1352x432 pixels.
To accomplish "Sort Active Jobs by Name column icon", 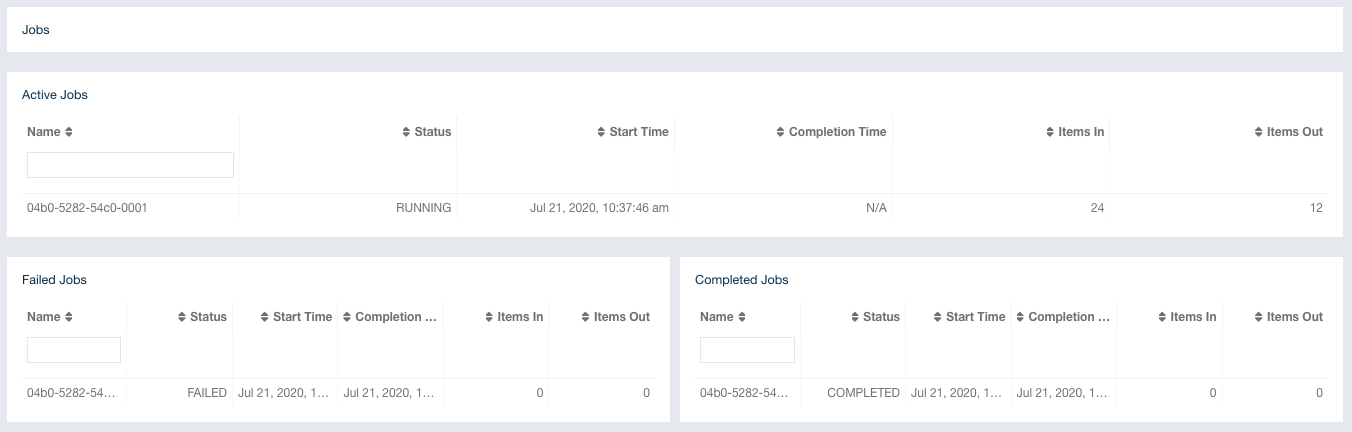I will coord(69,132).
